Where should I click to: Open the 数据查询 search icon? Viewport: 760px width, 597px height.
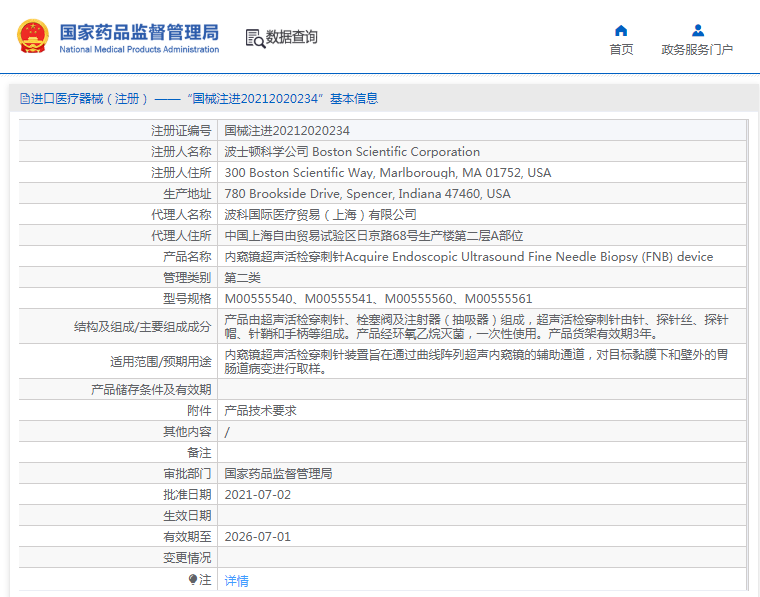click(x=255, y=38)
